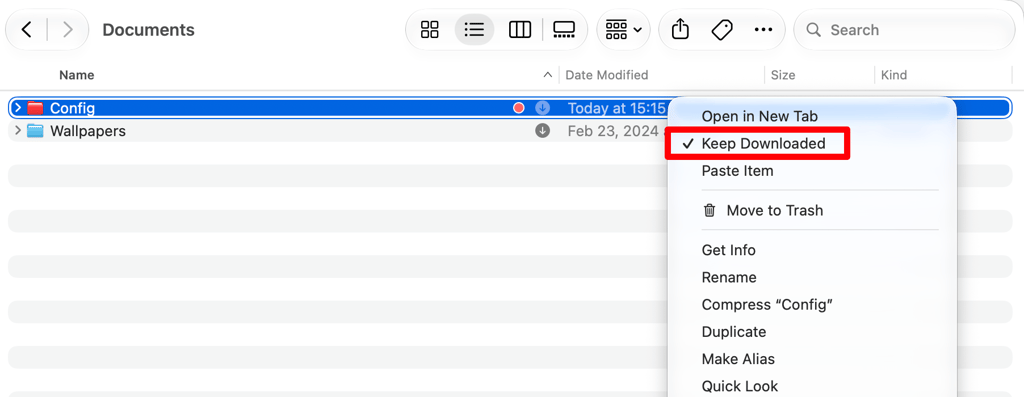Go back with the left chevron button

(26, 29)
